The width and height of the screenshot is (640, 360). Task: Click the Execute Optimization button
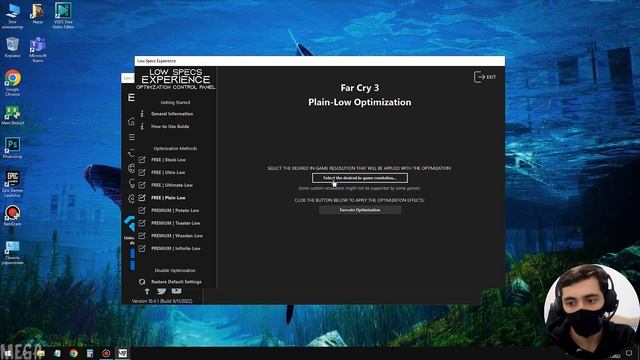(x=360, y=210)
